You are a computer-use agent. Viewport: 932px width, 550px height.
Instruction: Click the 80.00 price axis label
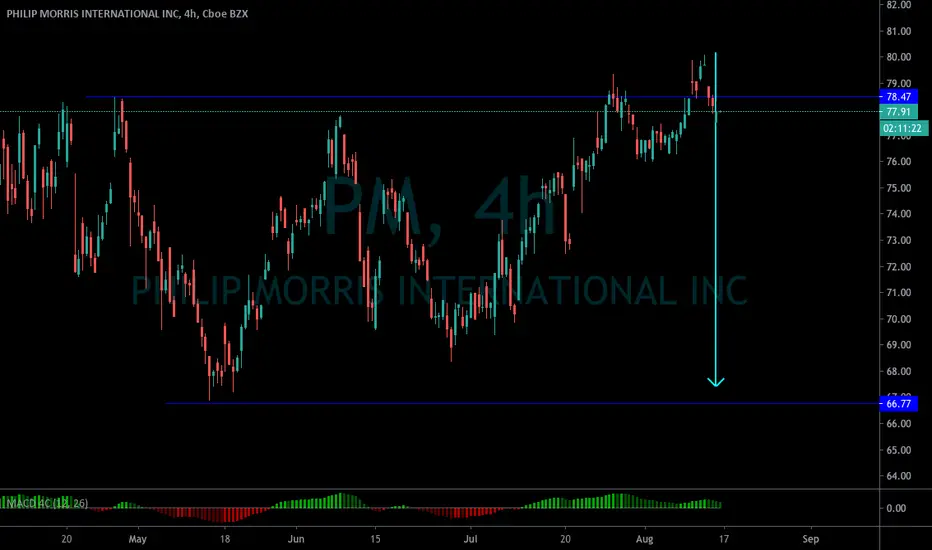[x=898, y=57]
